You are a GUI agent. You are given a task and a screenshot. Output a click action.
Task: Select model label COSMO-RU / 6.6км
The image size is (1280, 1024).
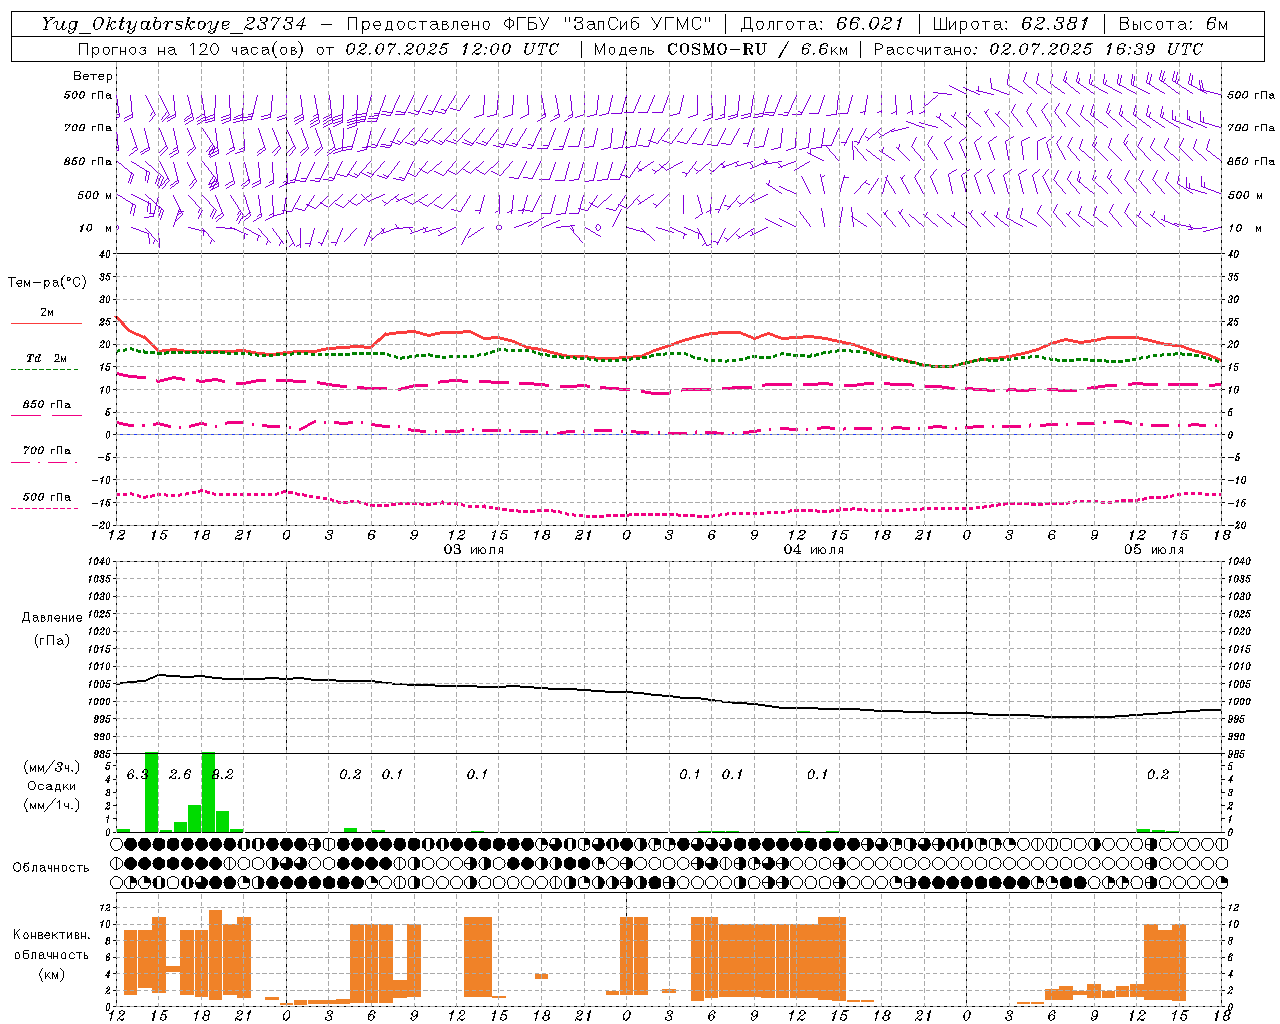758,49
